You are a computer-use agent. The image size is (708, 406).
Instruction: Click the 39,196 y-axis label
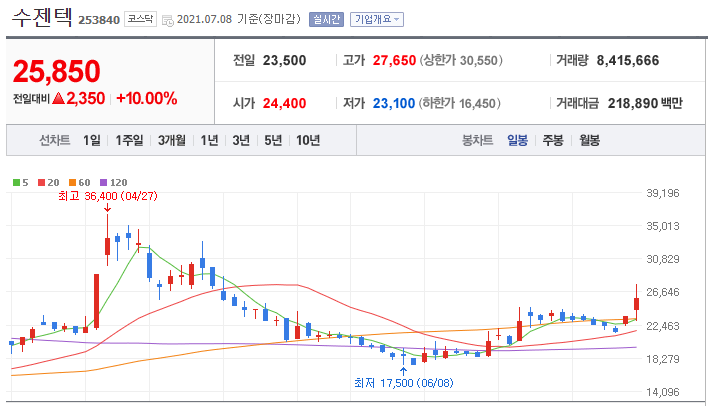662,193
